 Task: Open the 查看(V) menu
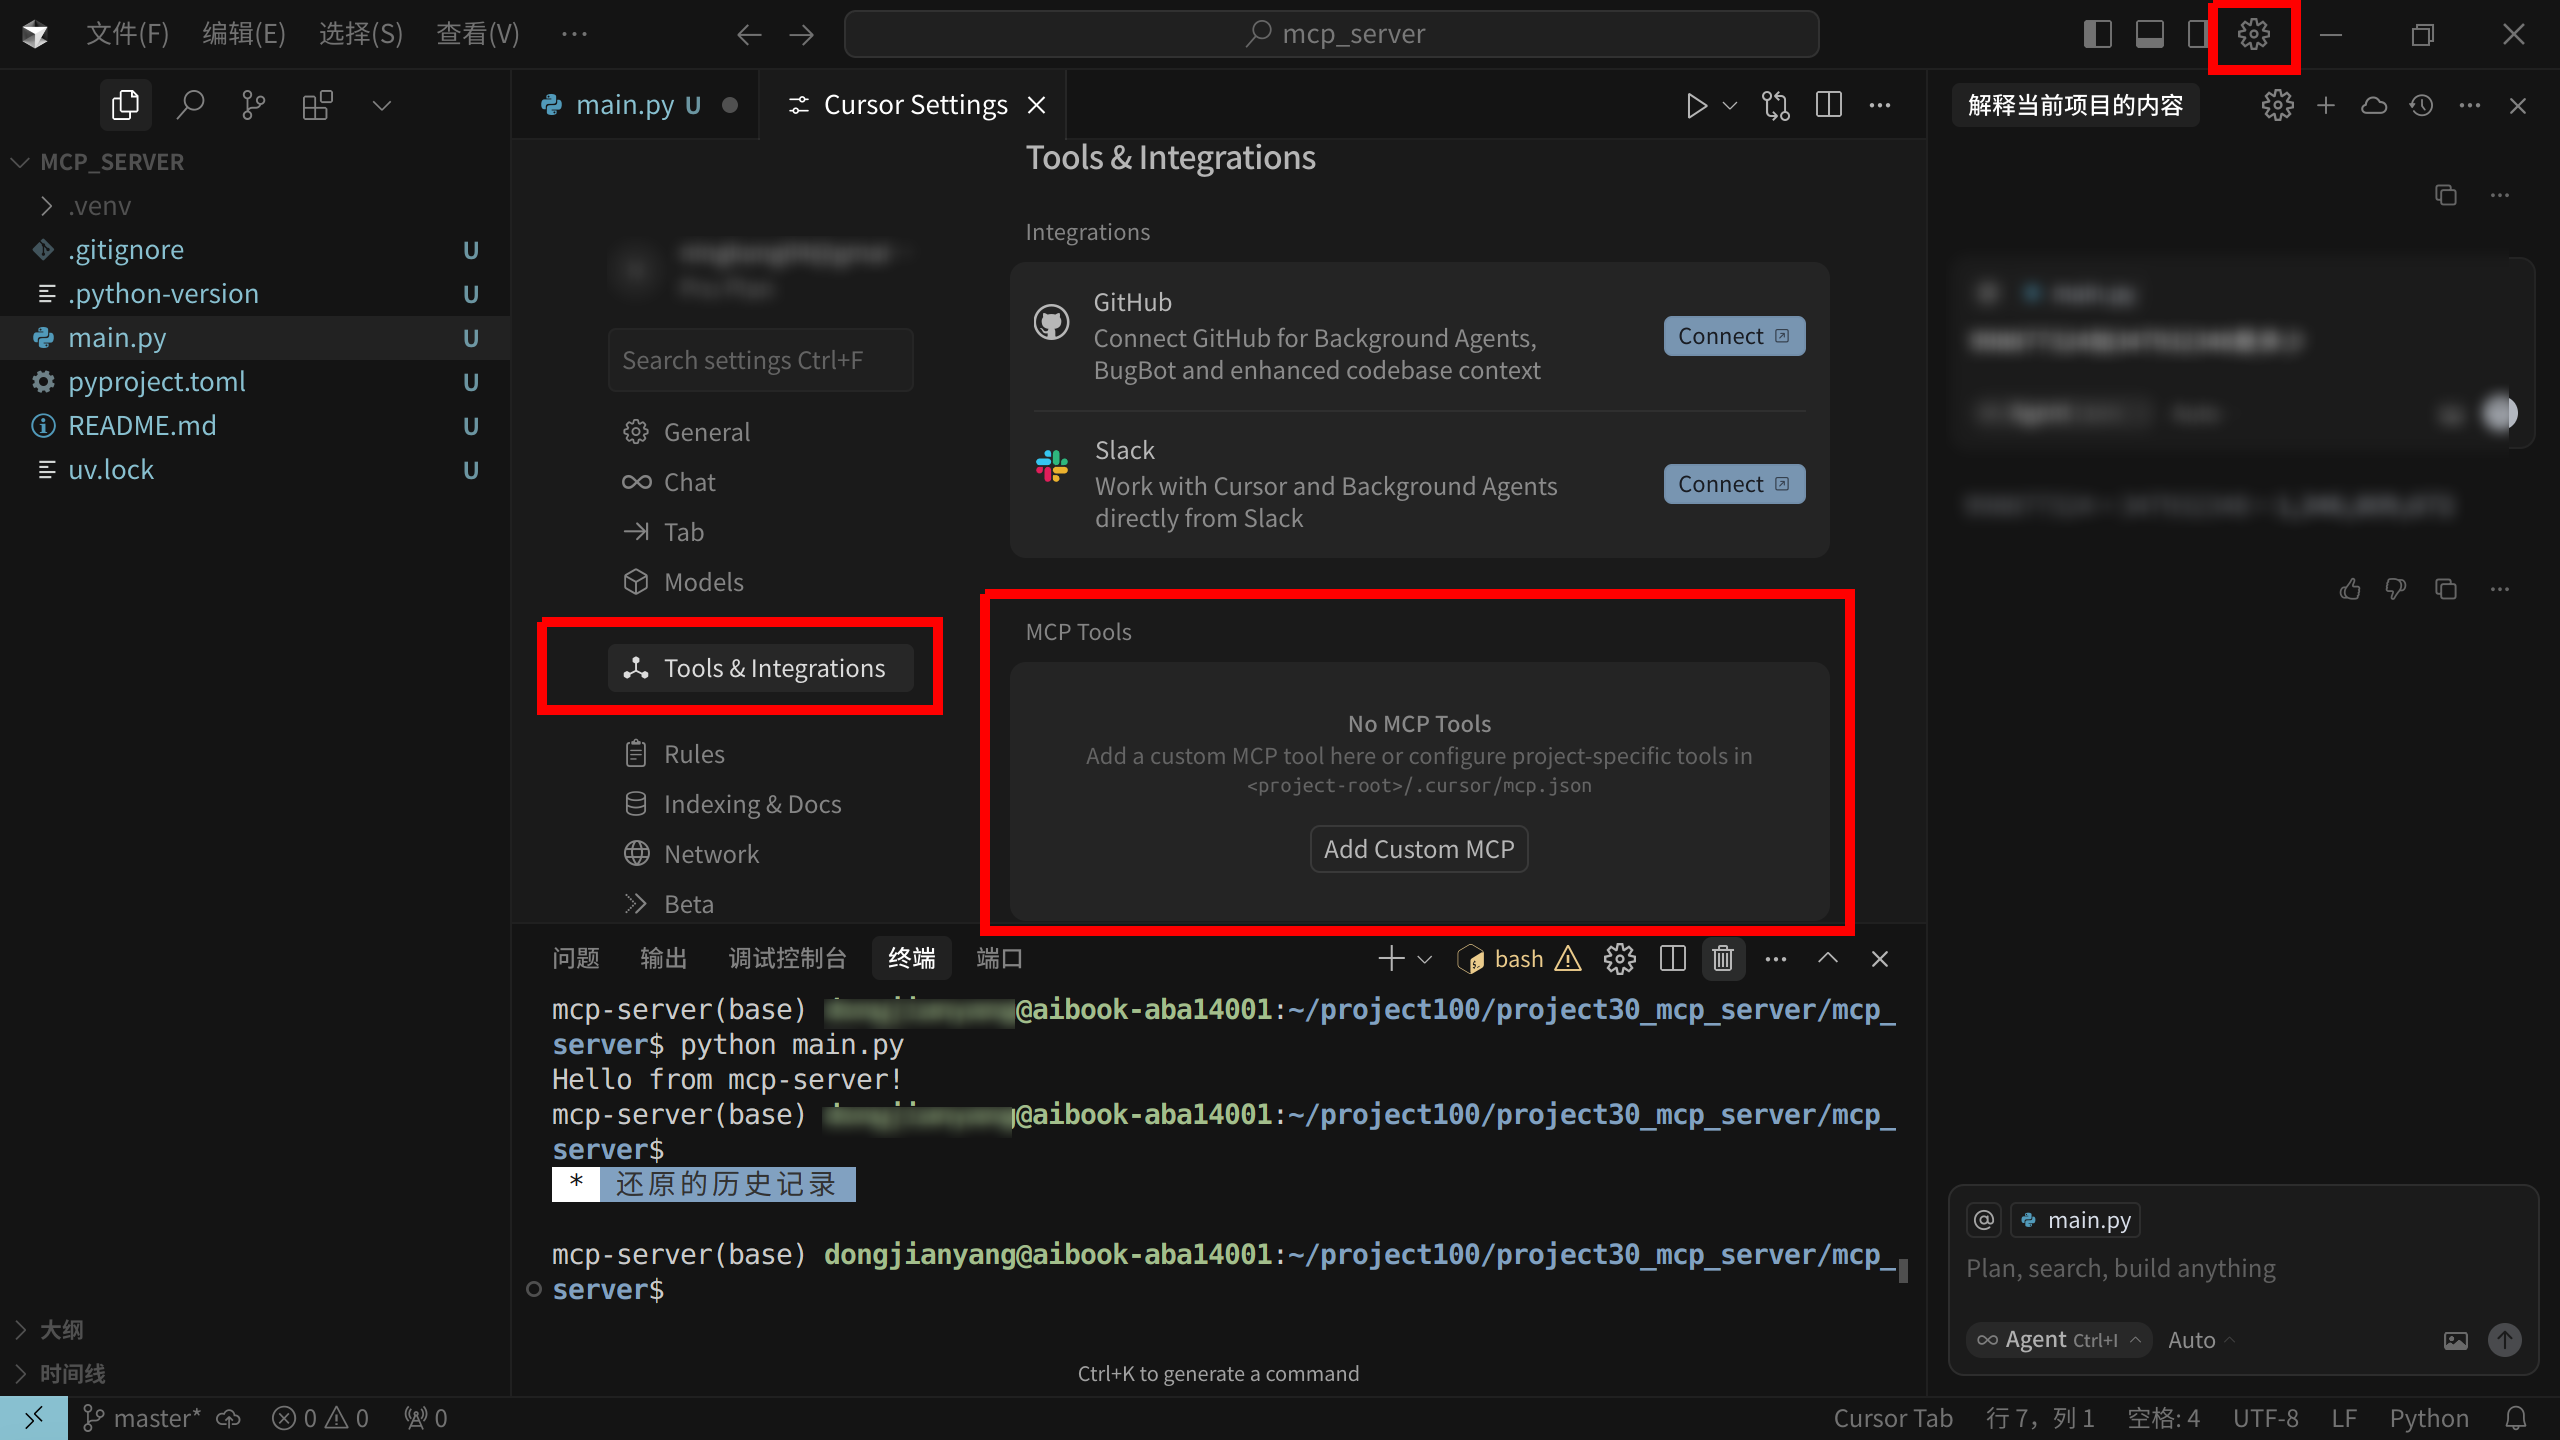(478, 34)
